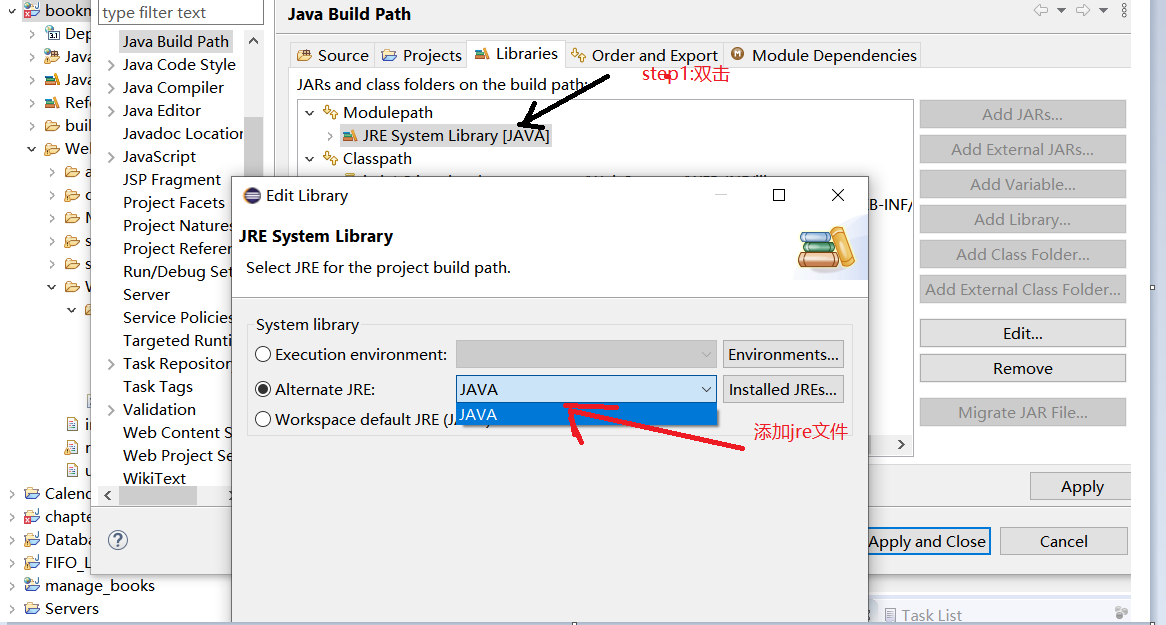The height and width of the screenshot is (625, 1166).
Task: Select Workspace default JRE radio button
Action: pyautogui.click(x=262, y=420)
